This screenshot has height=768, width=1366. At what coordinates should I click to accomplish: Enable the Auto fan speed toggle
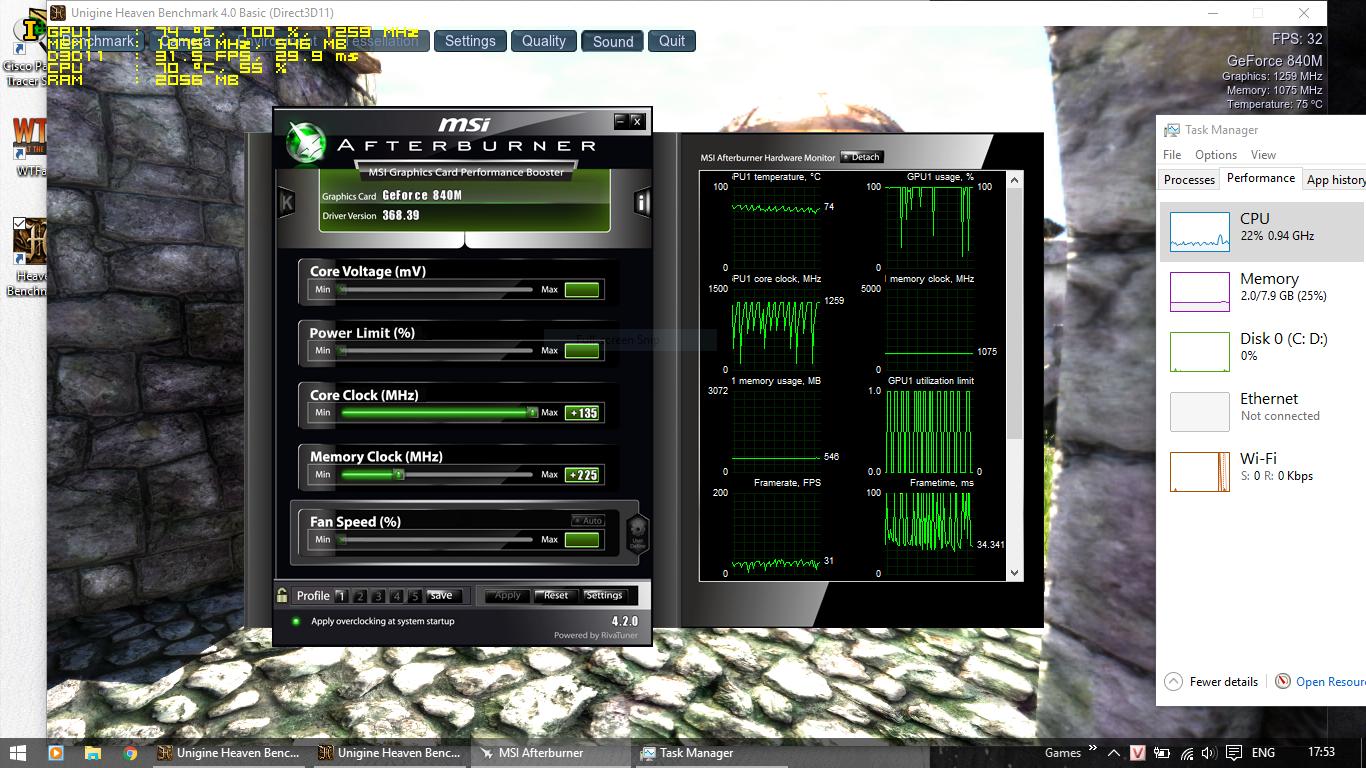pyautogui.click(x=588, y=521)
